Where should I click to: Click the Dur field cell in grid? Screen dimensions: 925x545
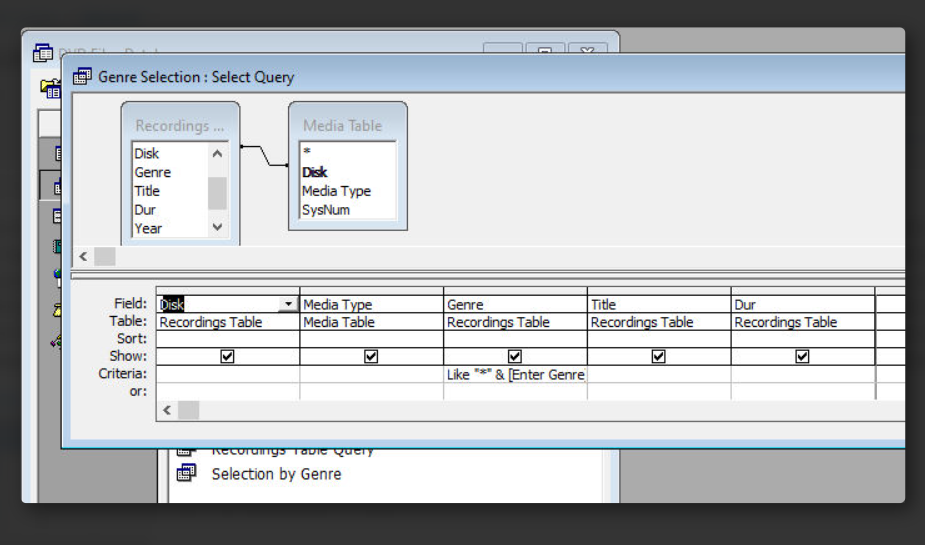tap(803, 304)
